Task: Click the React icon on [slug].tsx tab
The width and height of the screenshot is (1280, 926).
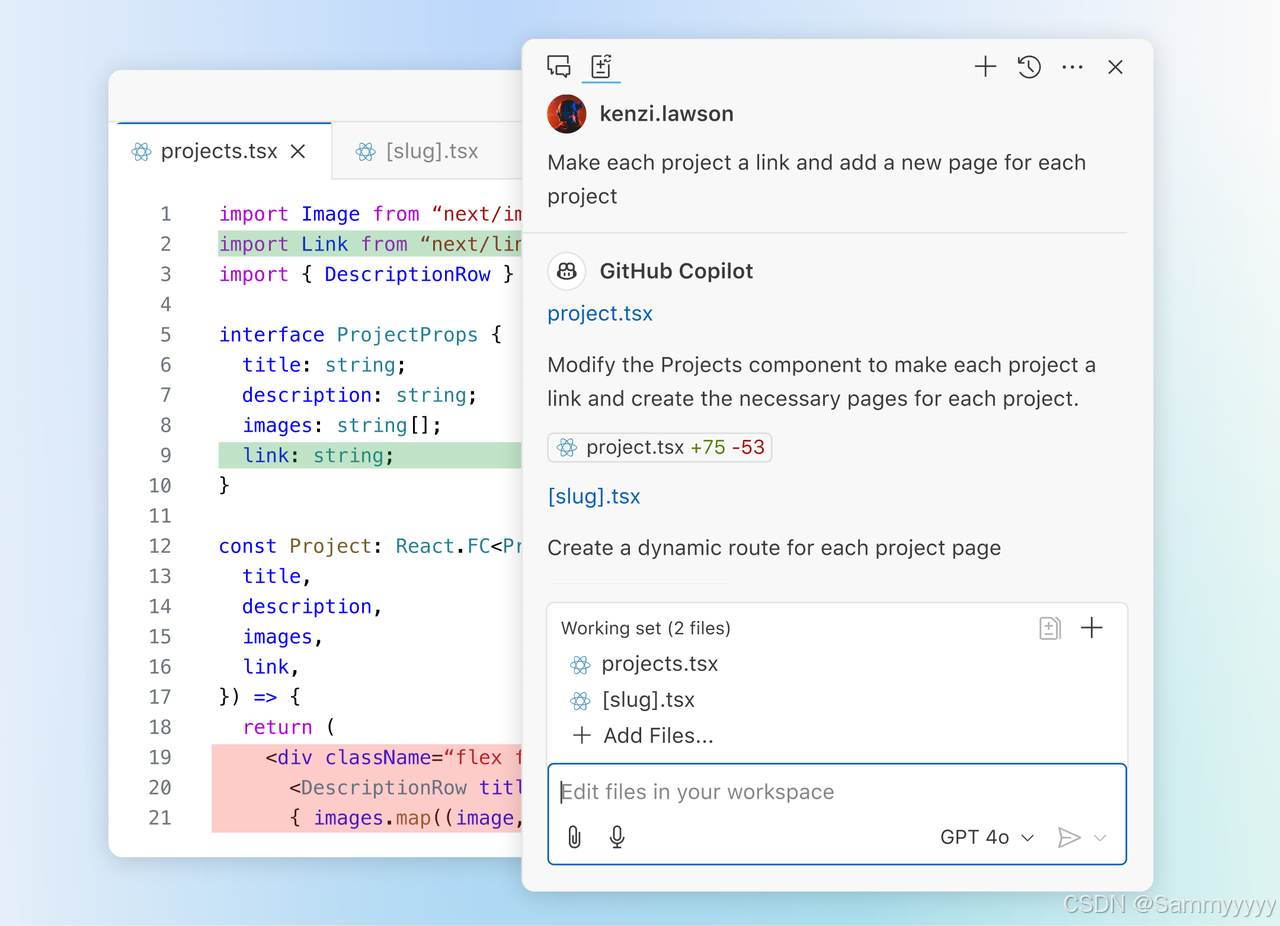Action: tap(366, 152)
